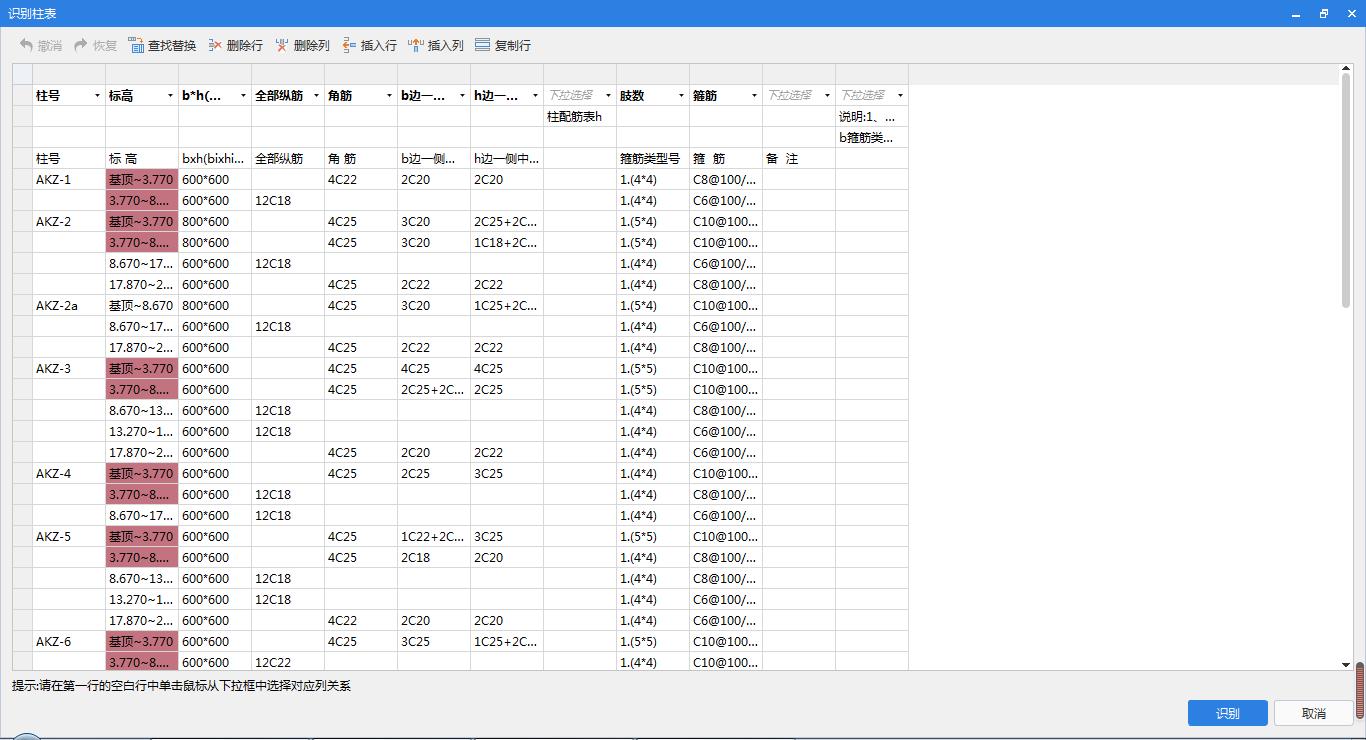
Task: Open the h边一侧 column mapping dropdown
Action: tap(535, 96)
